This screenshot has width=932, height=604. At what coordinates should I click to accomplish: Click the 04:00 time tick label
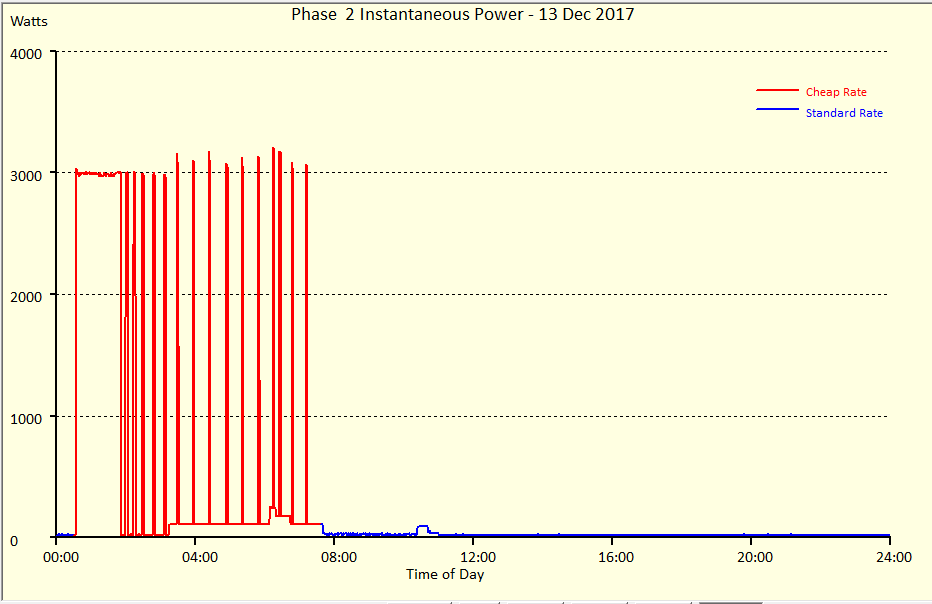click(x=199, y=557)
